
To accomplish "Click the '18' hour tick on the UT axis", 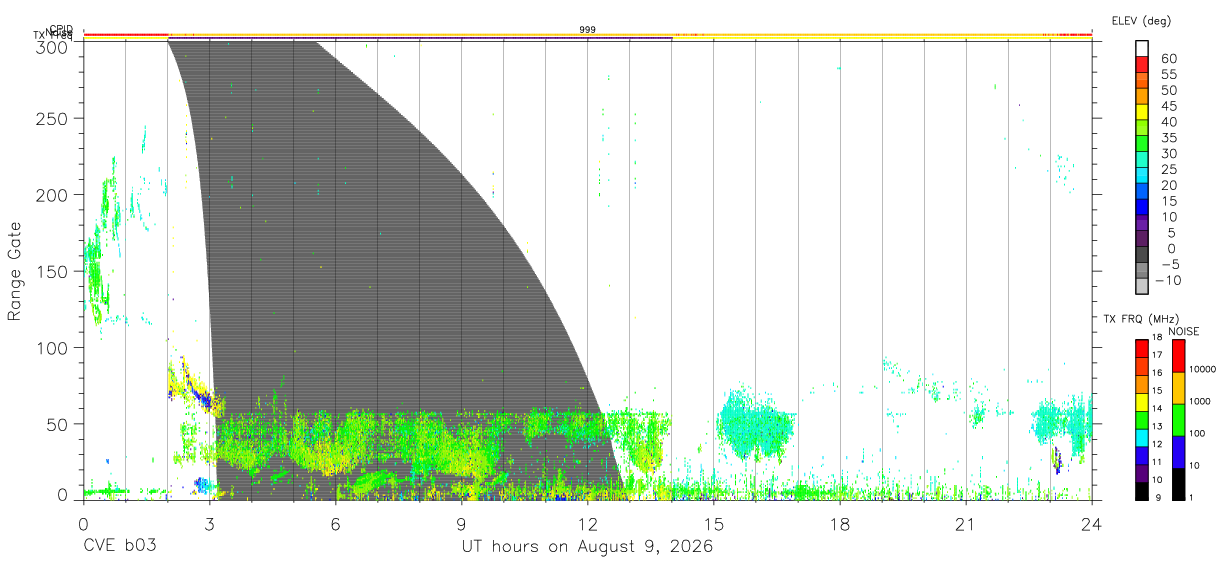I will coord(840,524).
